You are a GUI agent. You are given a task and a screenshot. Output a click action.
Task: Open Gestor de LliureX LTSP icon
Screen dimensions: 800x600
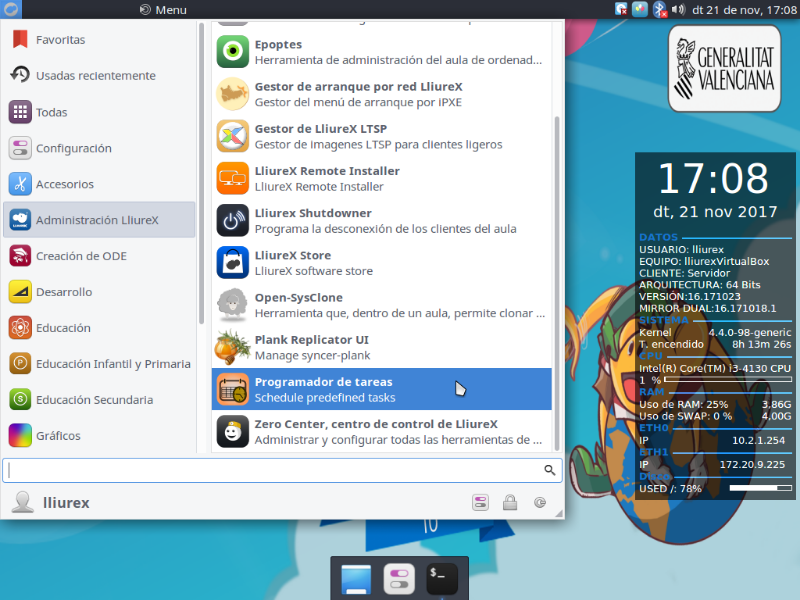point(233,136)
